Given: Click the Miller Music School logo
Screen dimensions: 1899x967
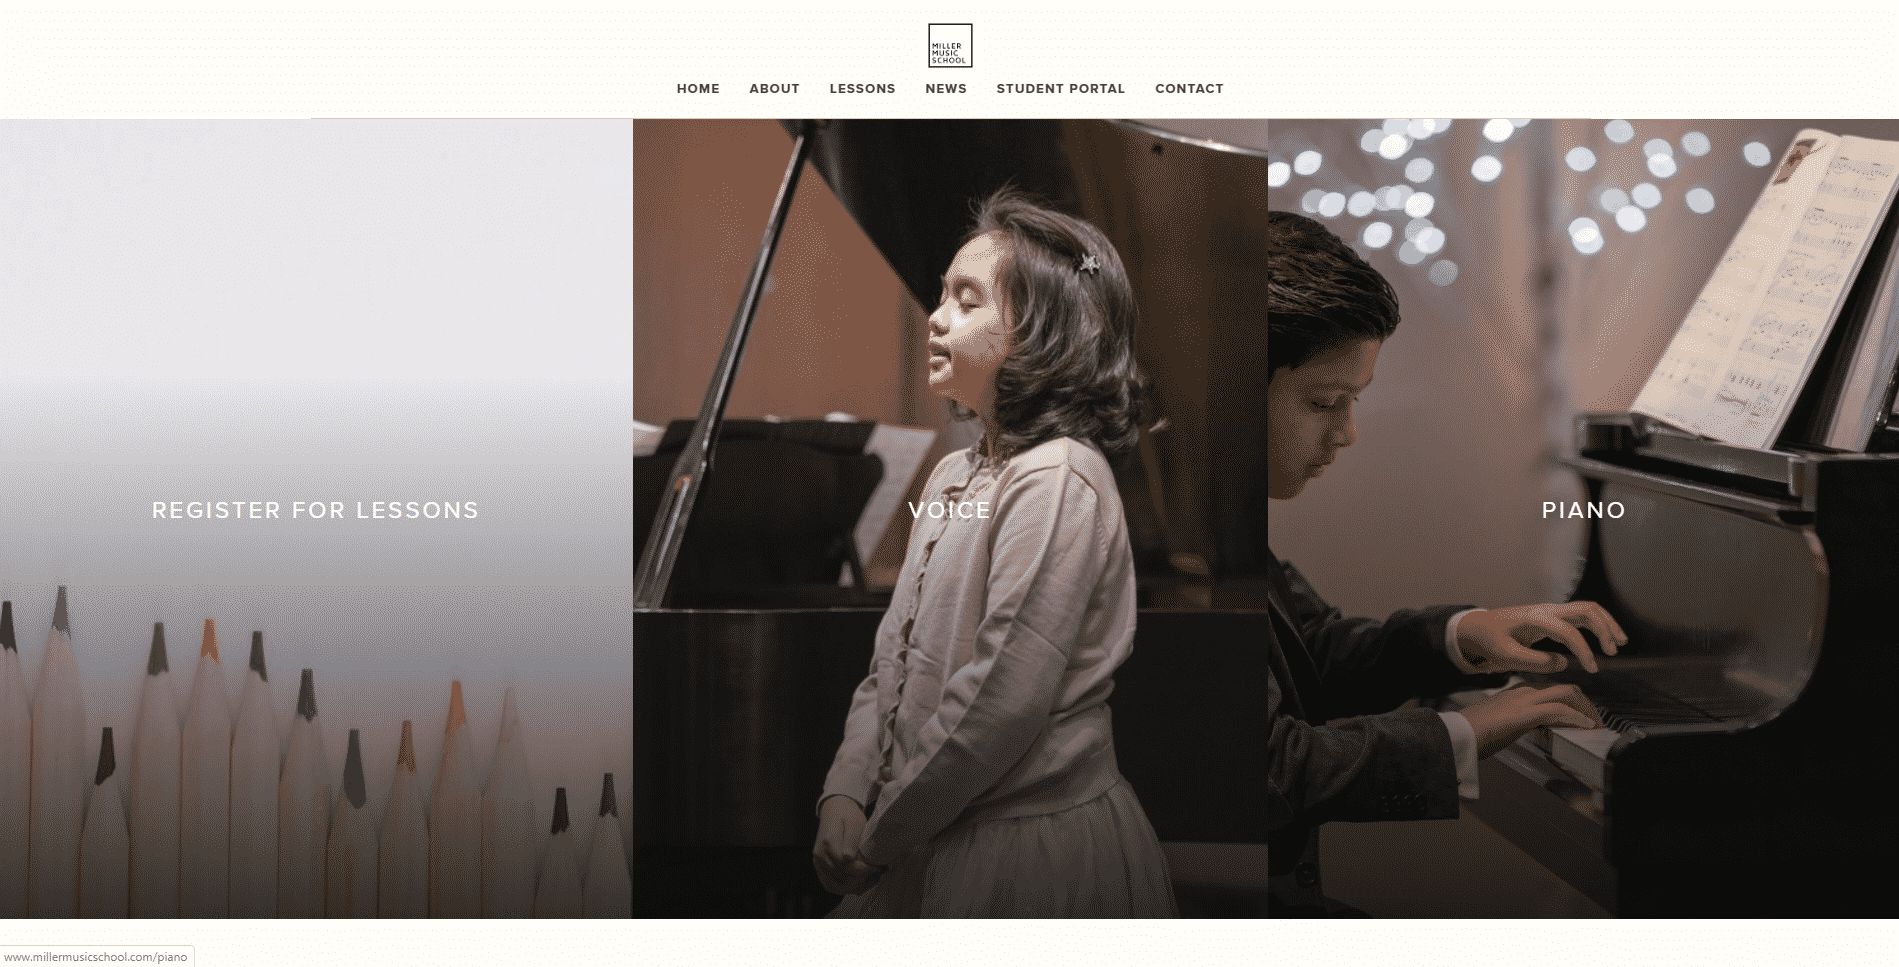Looking at the screenshot, I should coord(949,46).
